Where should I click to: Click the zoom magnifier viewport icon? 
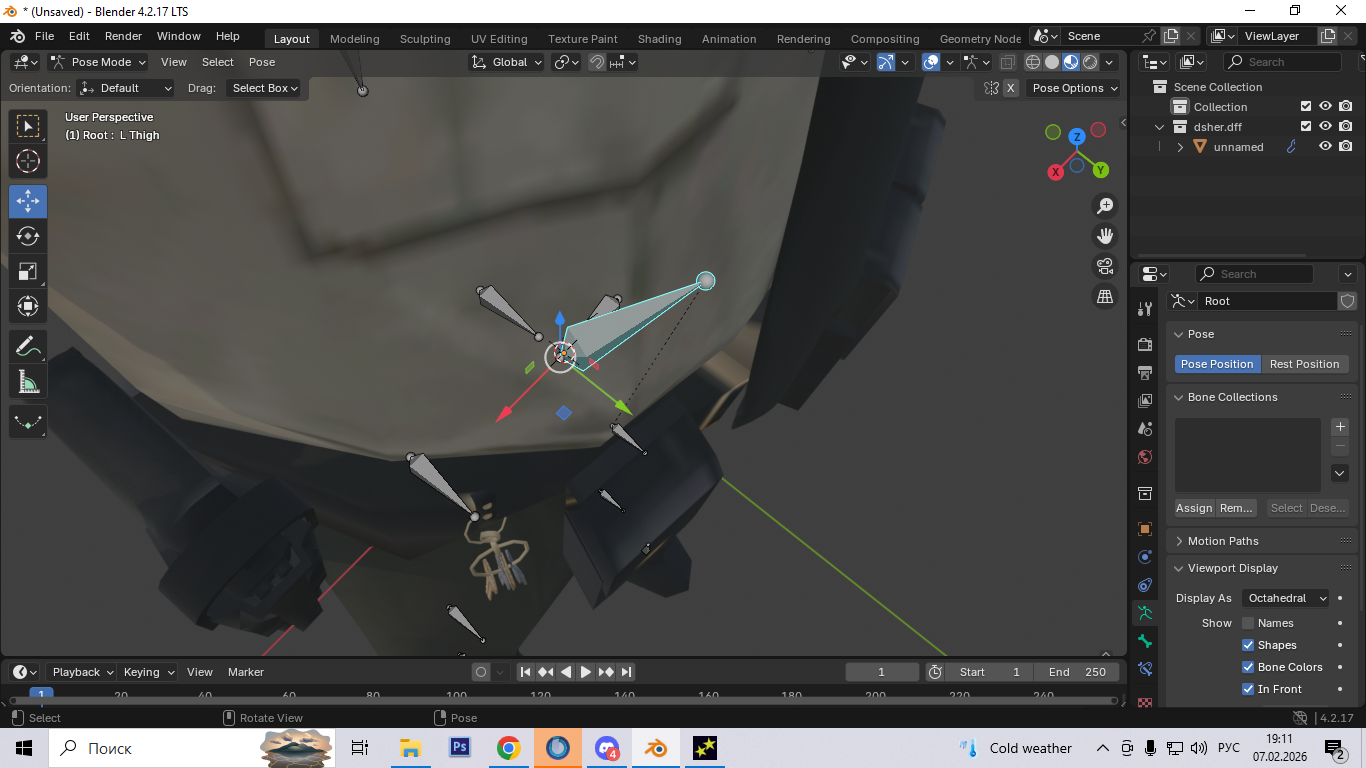click(x=1105, y=206)
